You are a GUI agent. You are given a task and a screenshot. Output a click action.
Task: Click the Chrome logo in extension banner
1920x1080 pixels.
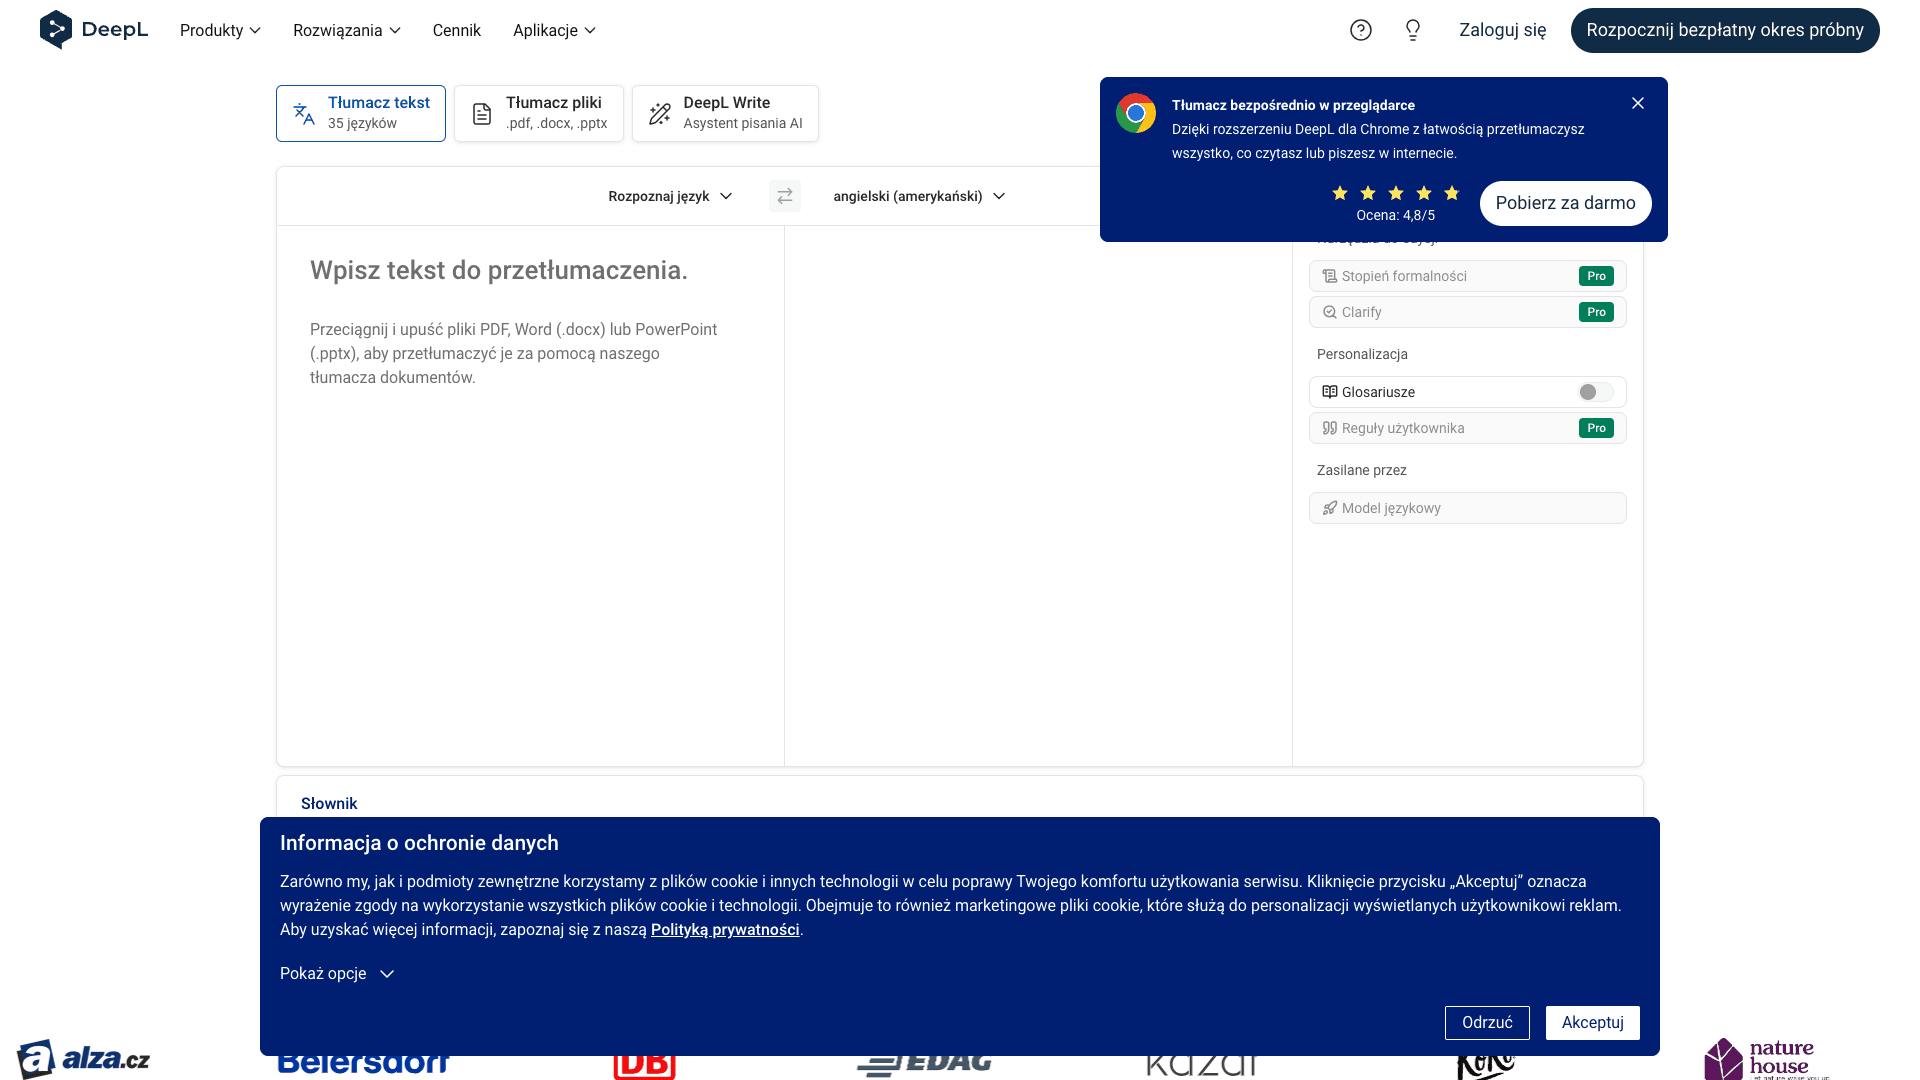tap(1136, 113)
